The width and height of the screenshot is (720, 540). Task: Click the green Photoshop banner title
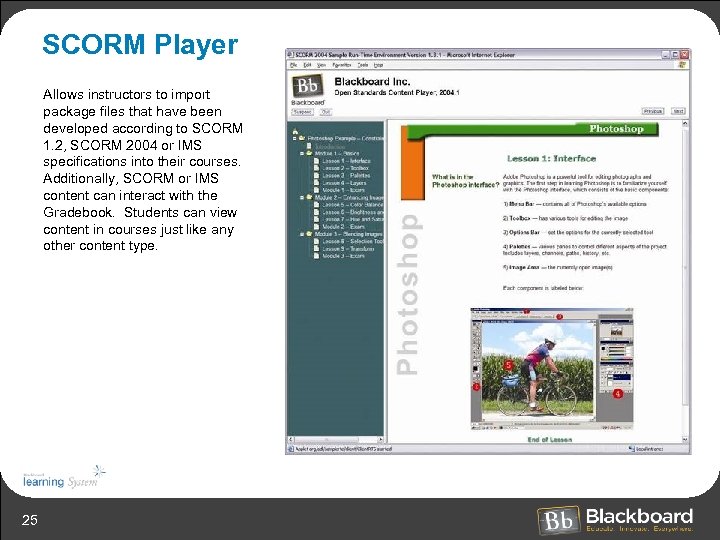click(616, 129)
